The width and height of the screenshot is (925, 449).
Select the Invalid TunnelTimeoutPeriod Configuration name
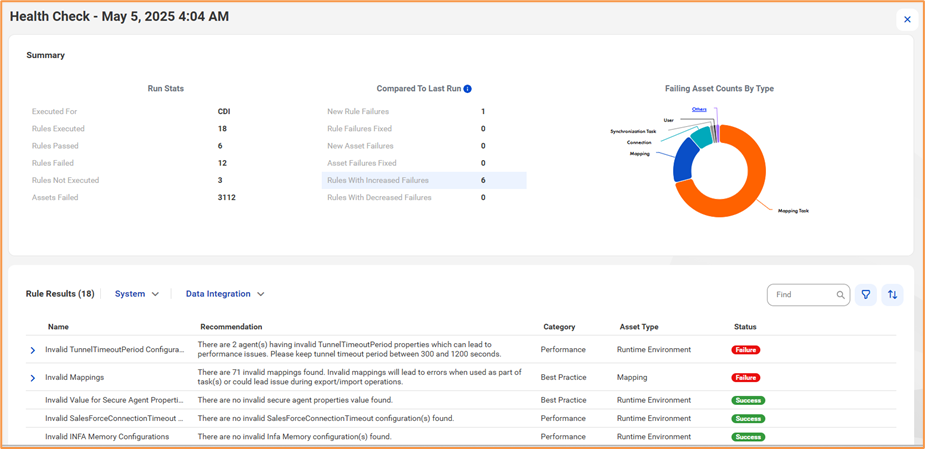pyautogui.click(x=112, y=350)
